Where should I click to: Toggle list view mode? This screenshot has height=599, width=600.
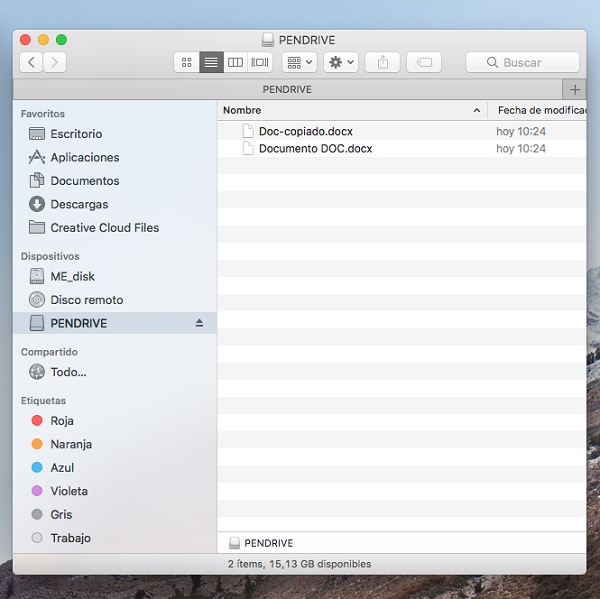[x=211, y=62]
